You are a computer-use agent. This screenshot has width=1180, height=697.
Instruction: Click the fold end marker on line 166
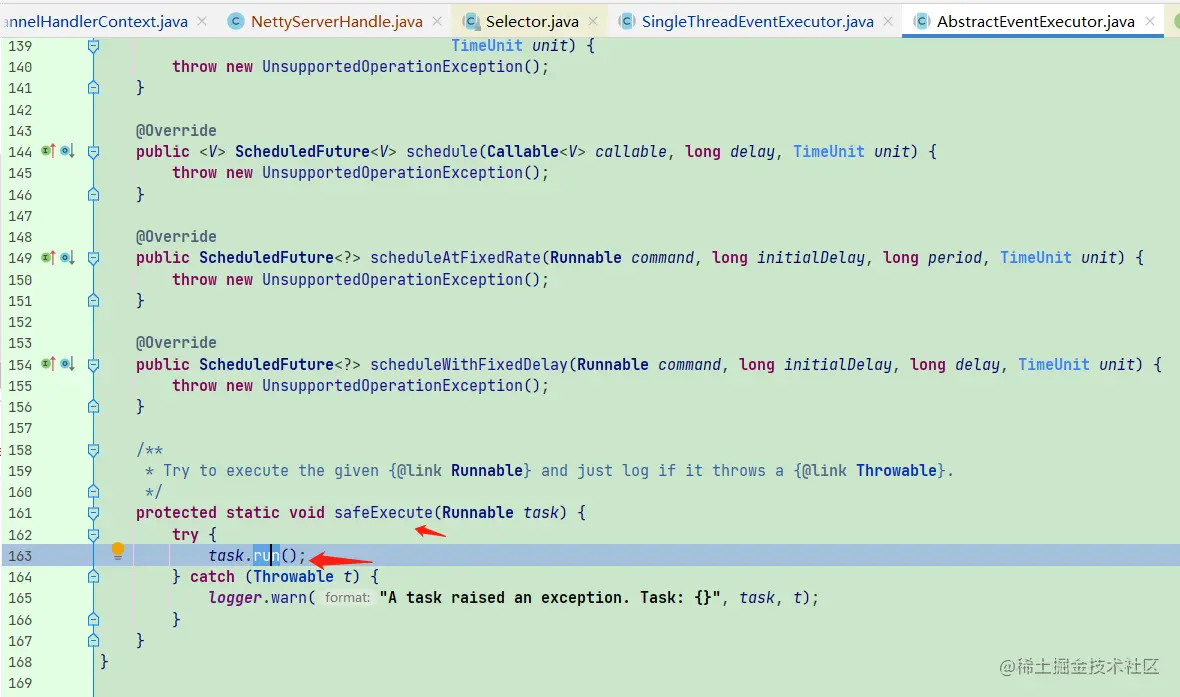tap(93, 620)
